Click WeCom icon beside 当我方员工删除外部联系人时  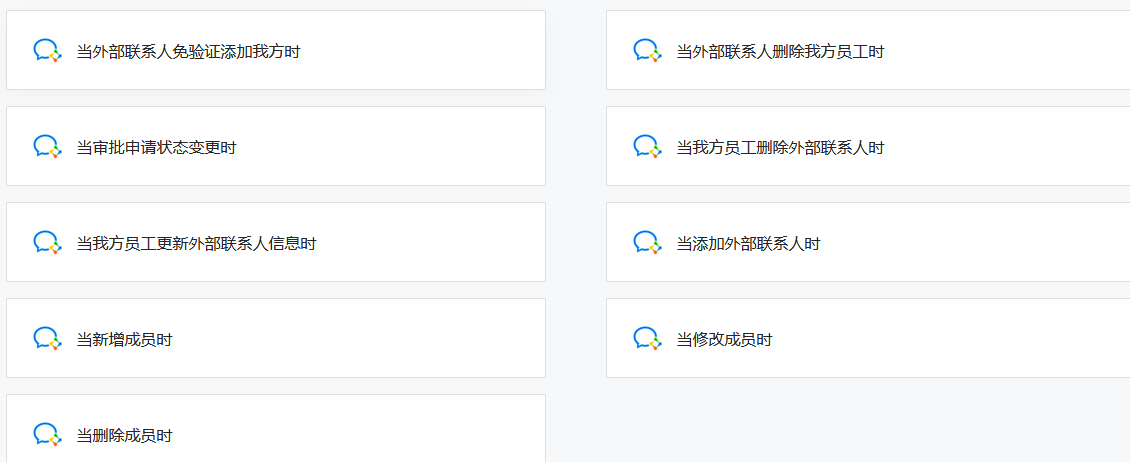pyautogui.click(x=647, y=146)
